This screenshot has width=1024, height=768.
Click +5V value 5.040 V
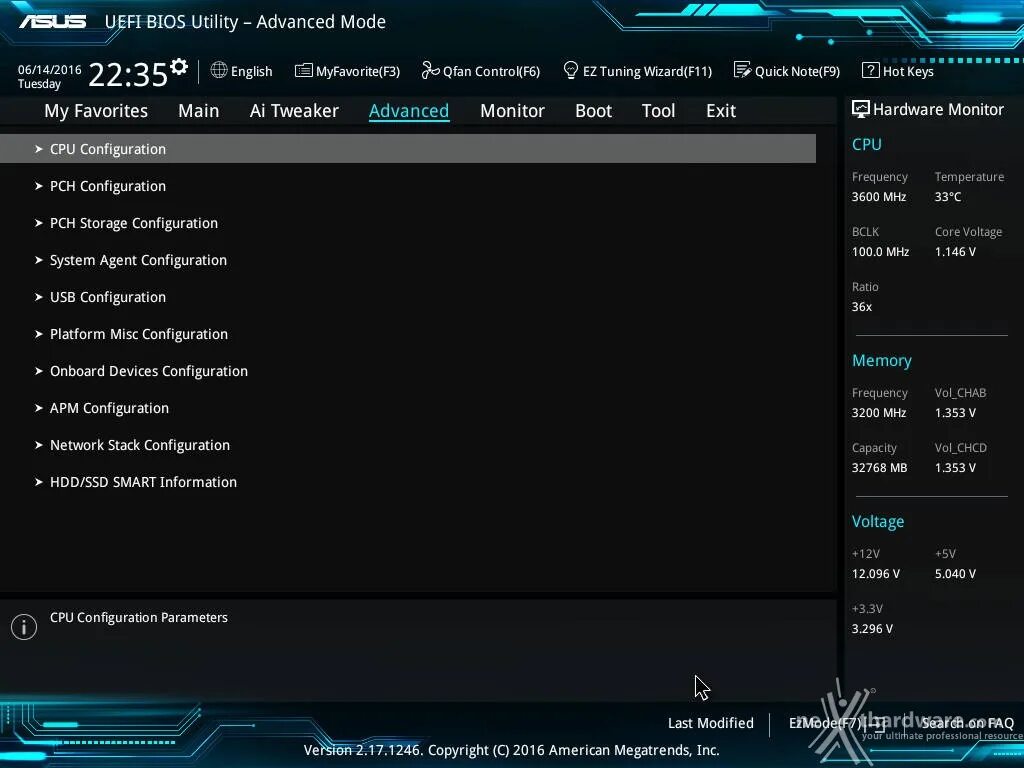955,574
